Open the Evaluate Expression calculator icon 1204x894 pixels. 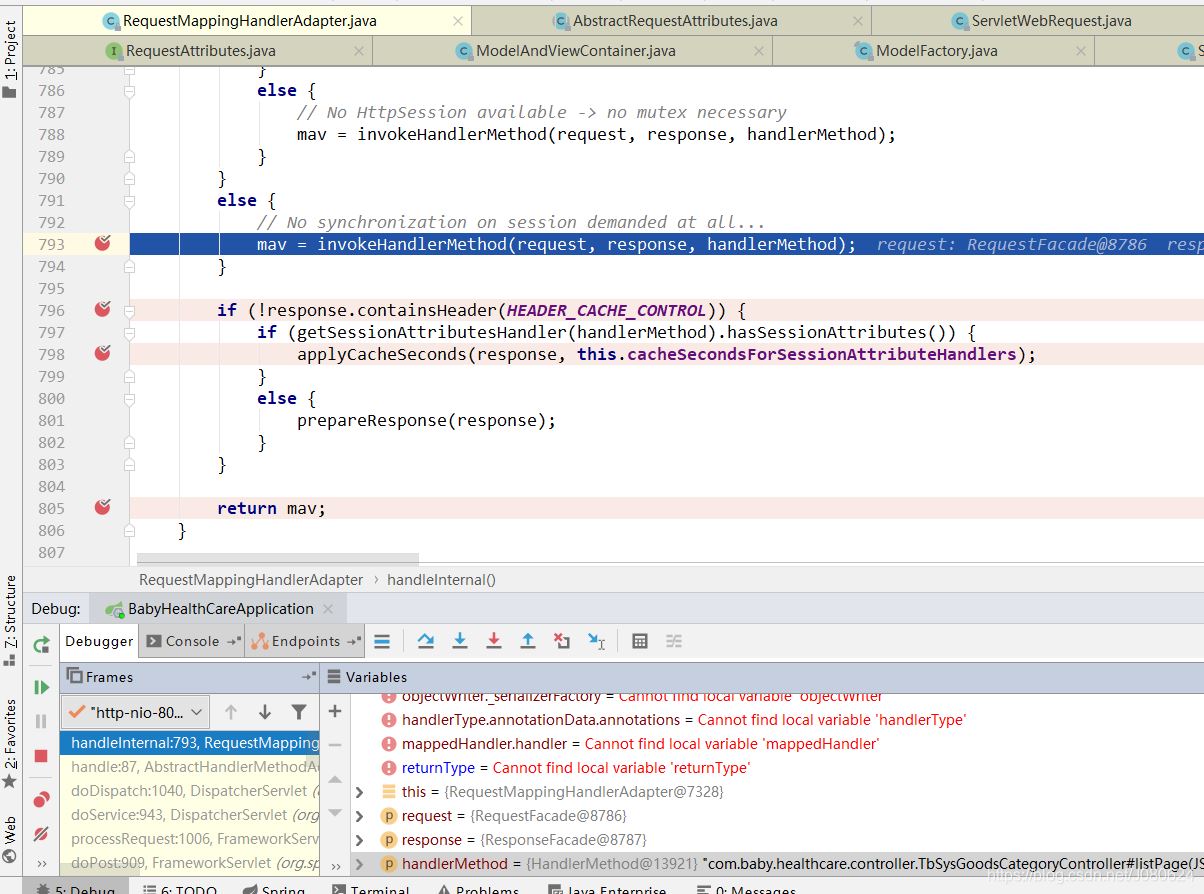[640, 641]
